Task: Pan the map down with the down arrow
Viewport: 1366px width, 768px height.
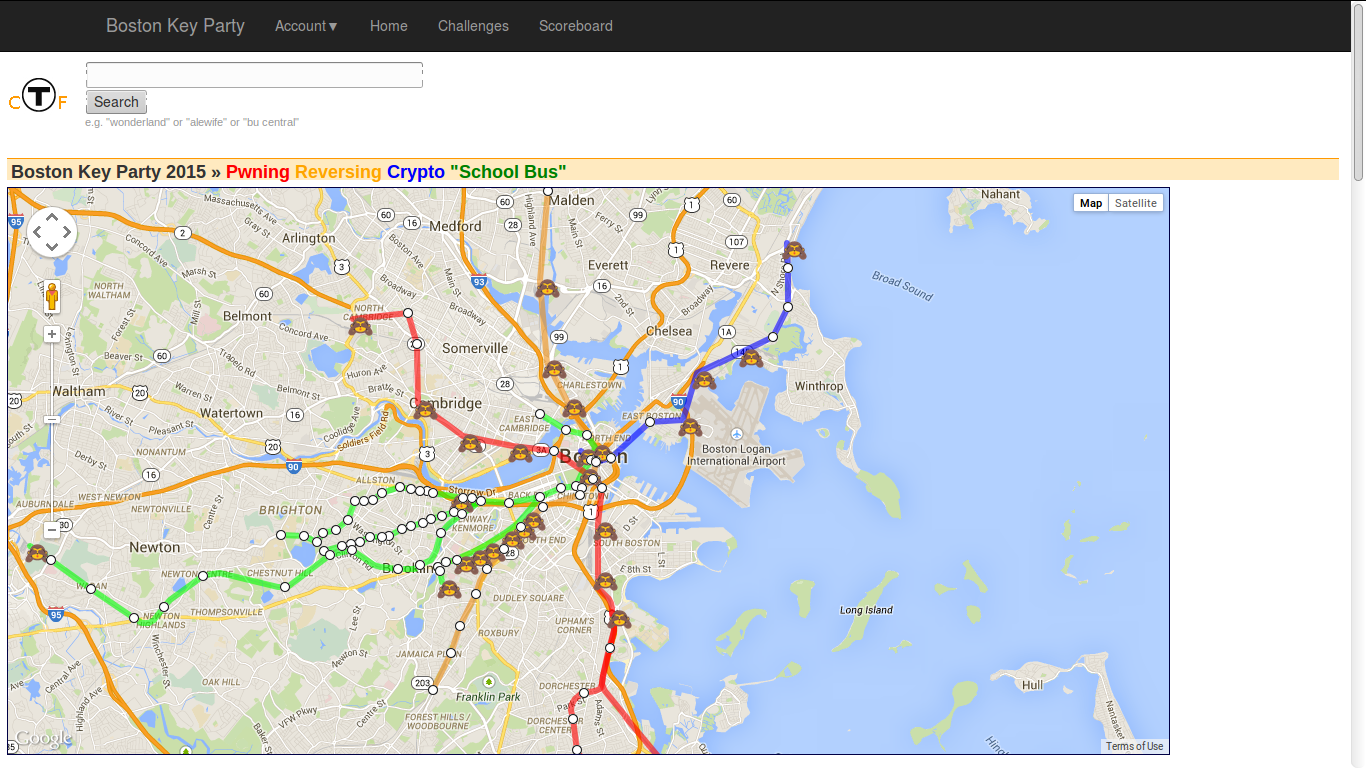Action: point(52,248)
